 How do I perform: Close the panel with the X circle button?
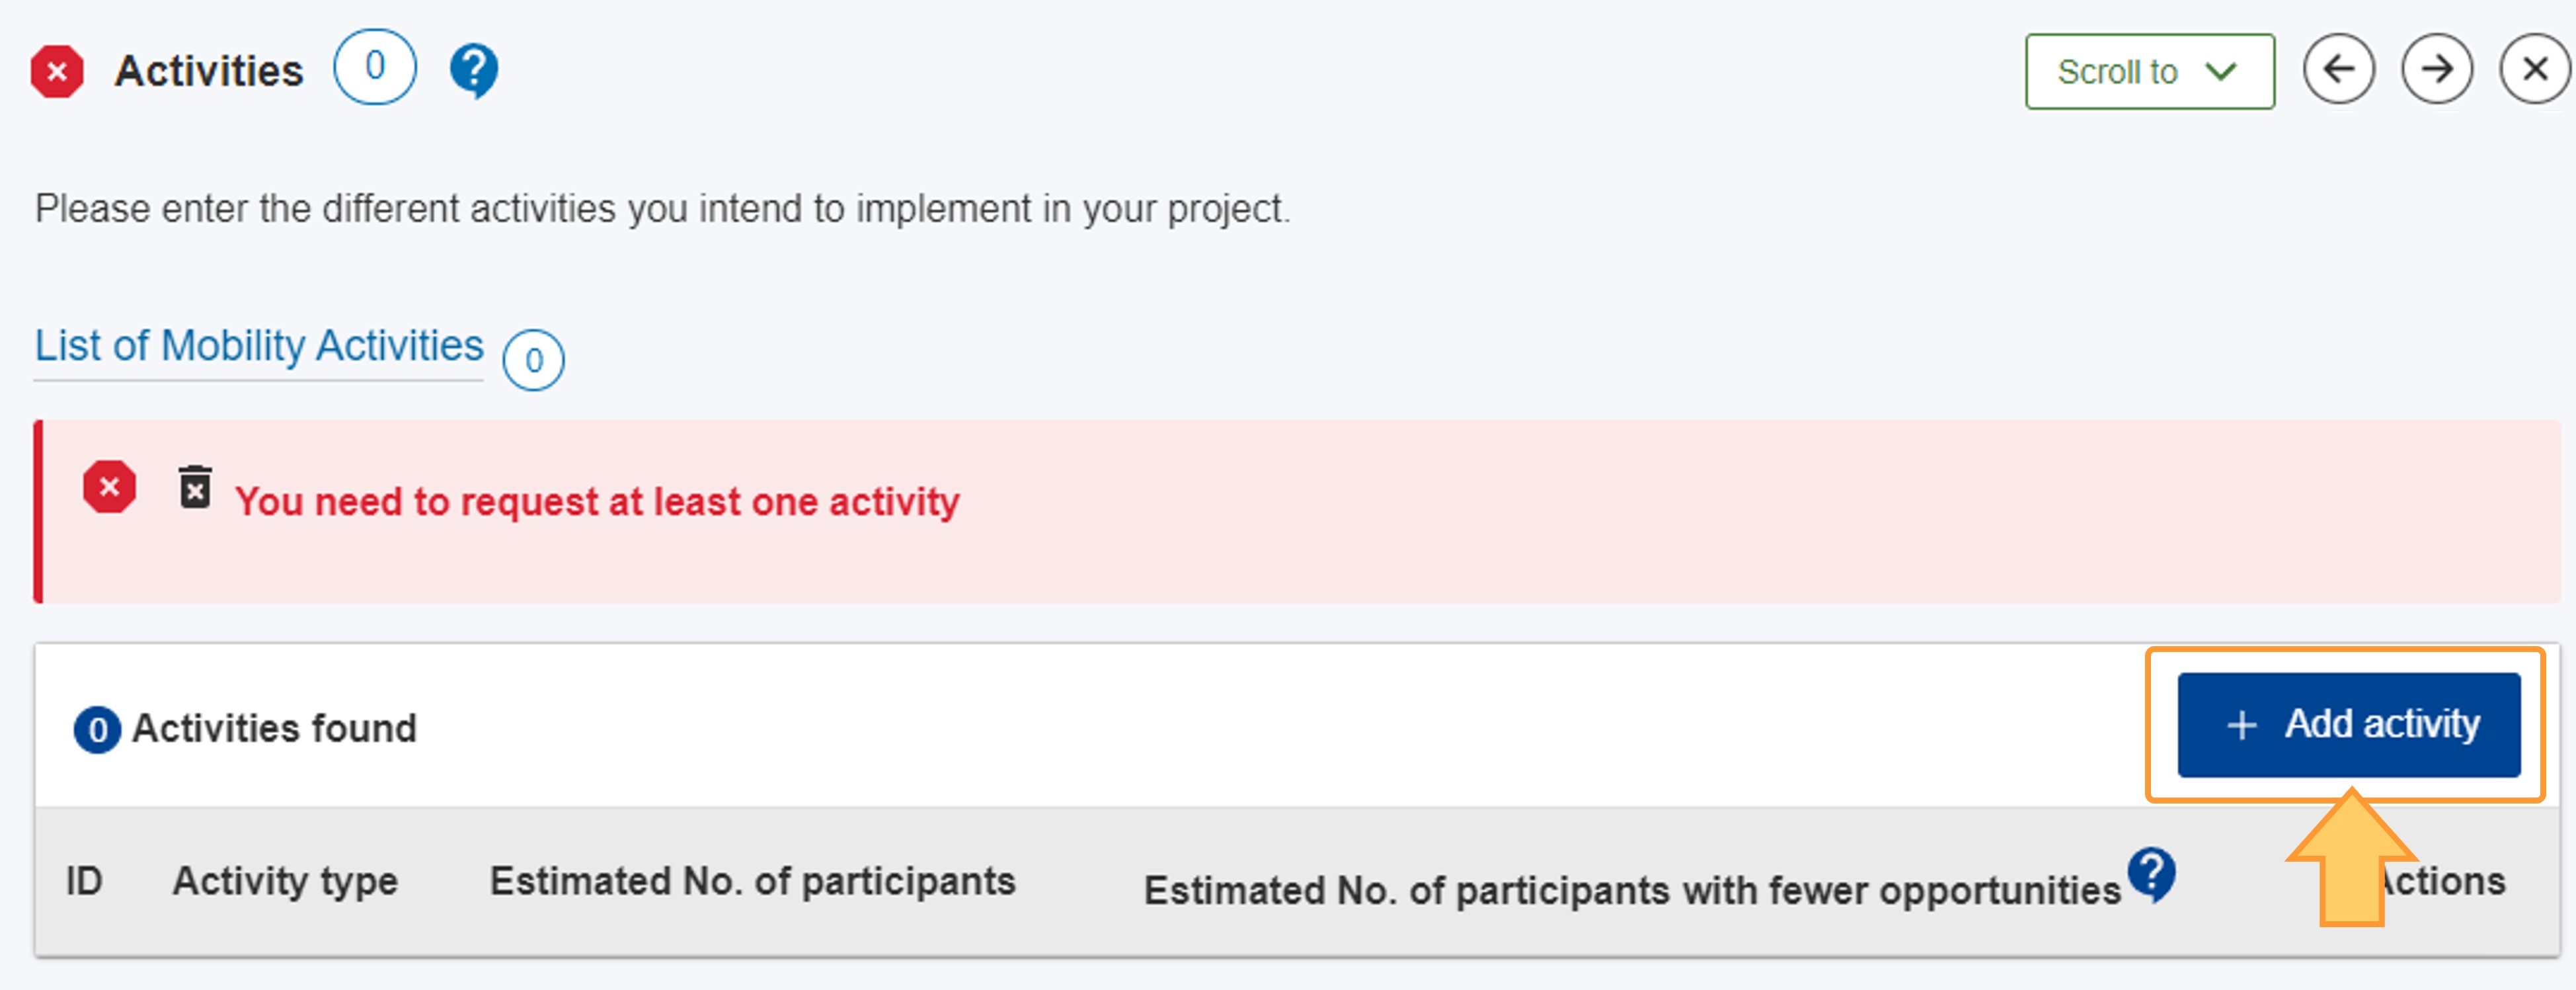(x=2534, y=69)
